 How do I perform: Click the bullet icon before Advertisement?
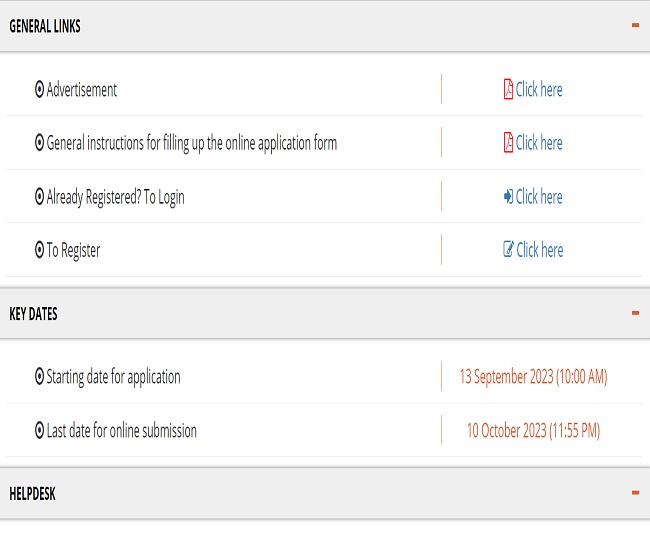pyautogui.click(x=40, y=90)
